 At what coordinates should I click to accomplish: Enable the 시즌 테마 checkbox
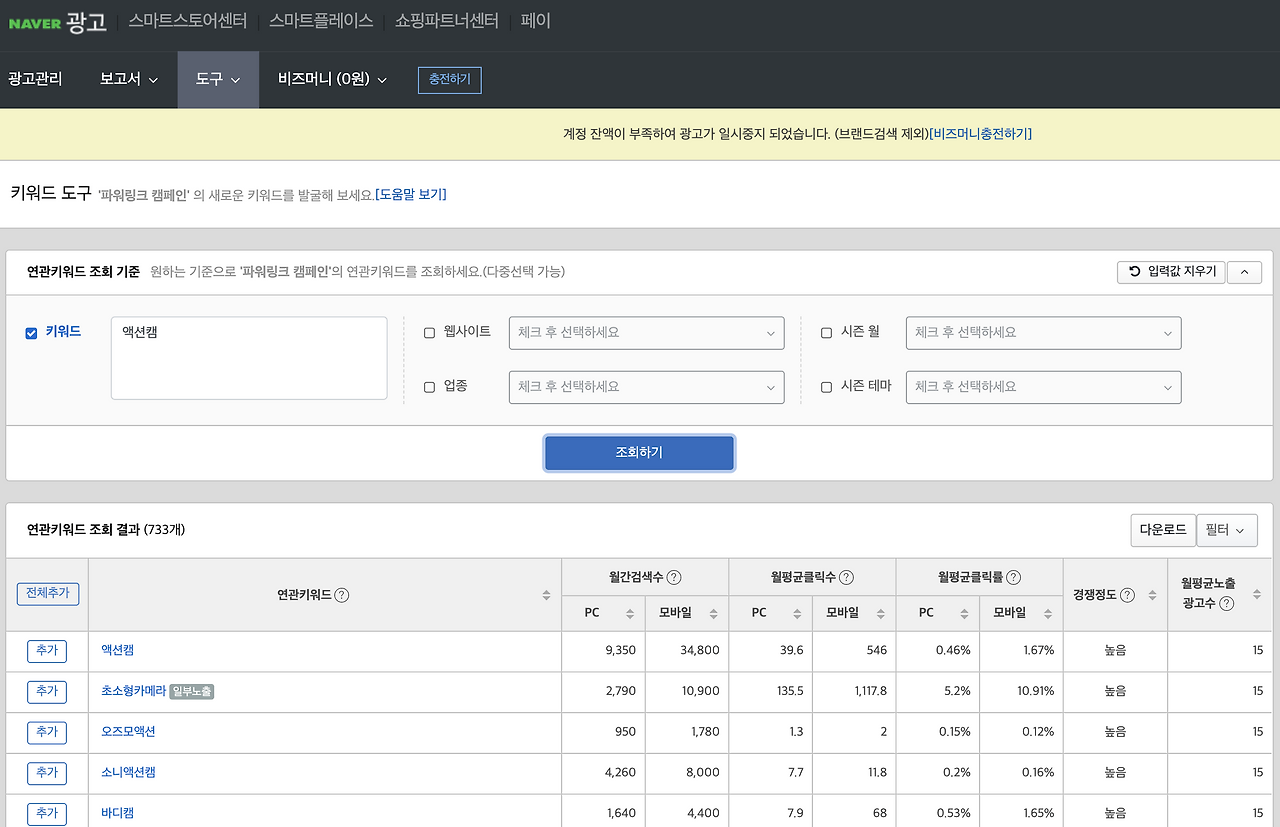click(x=826, y=387)
